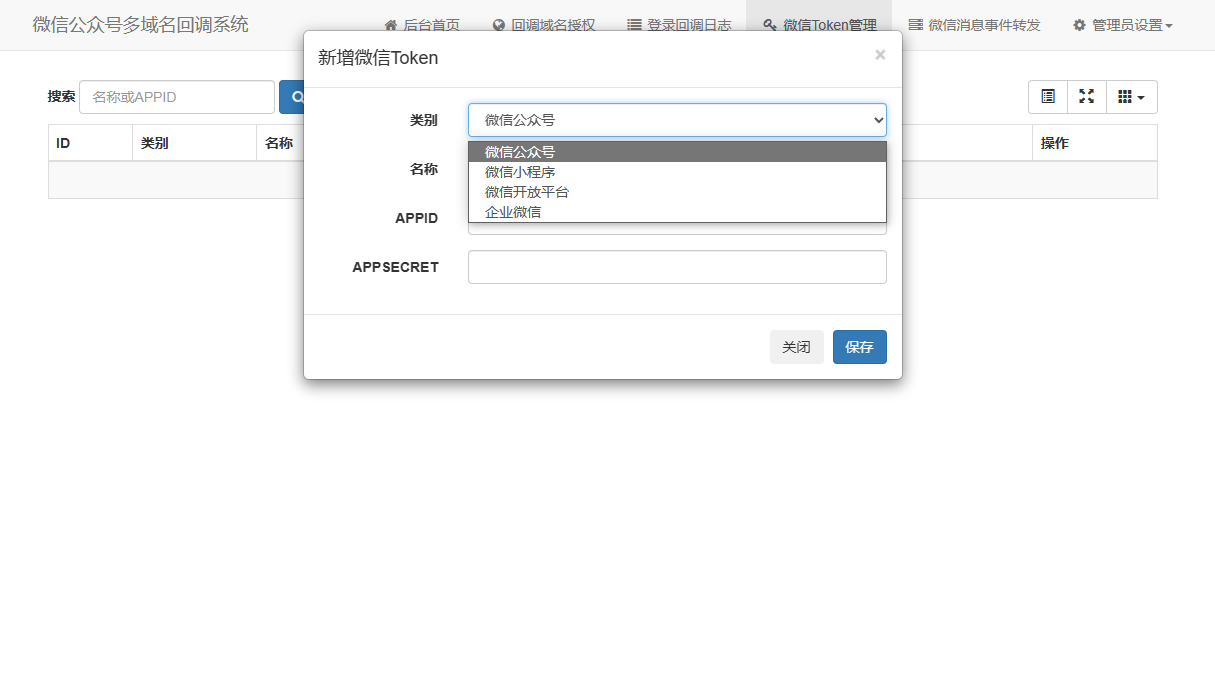This screenshot has width=1215, height=682.
Task: Click the home icon beside 后台首页
Action: (390, 25)
